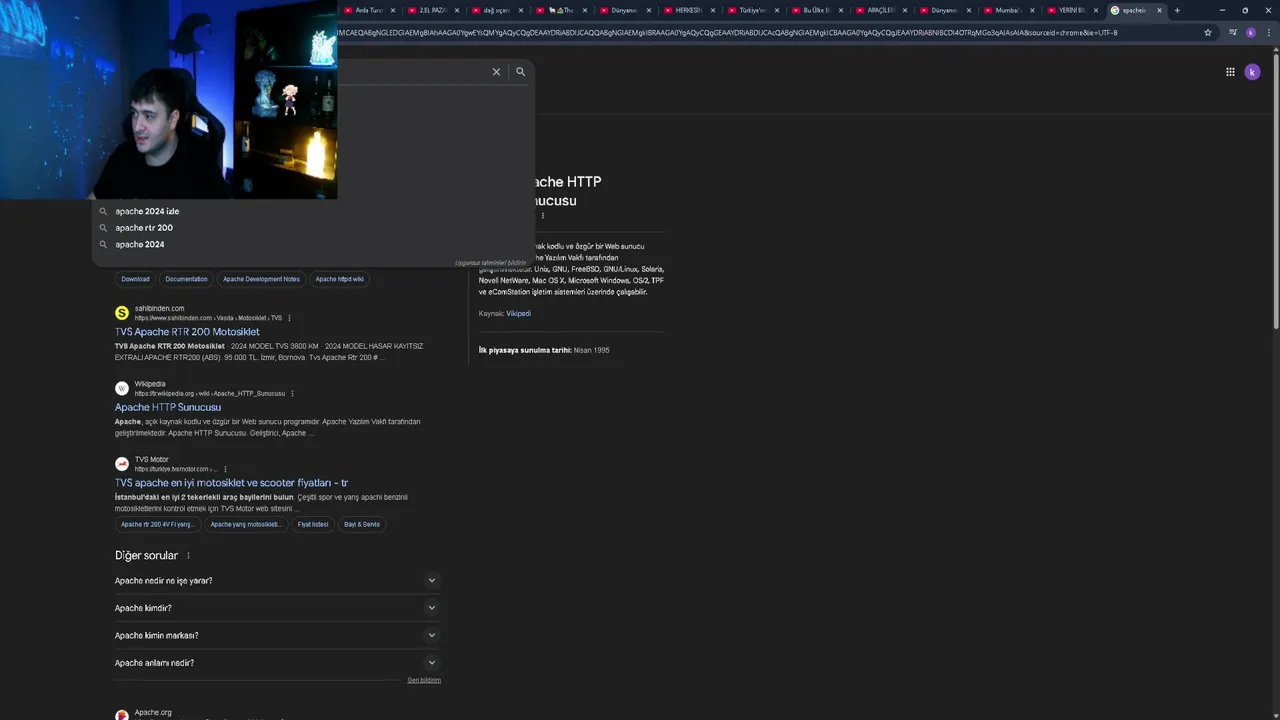Open a new browser tab with plus
1280x720 pixels.
1177,10
